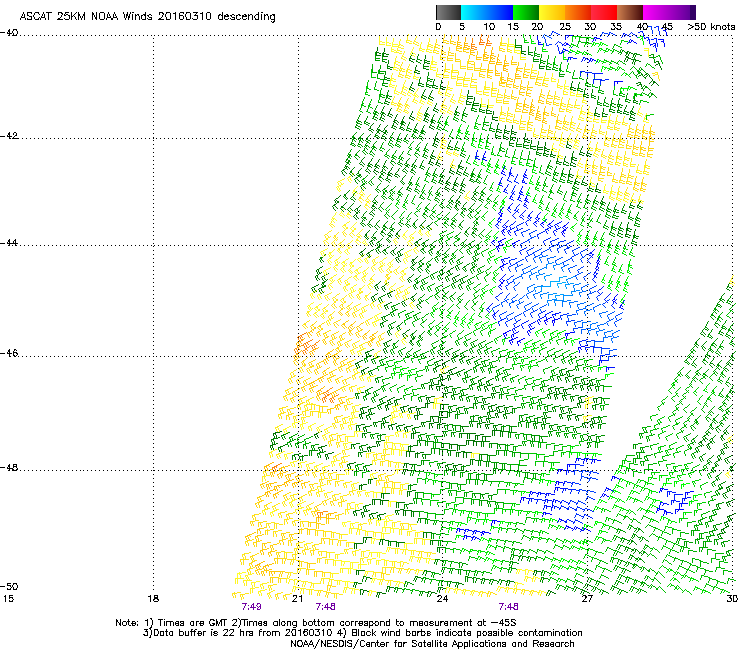Image resolution: width=740 pixels, height=650 pixels.
Task: Click the latitude label '-42'
Action: click(9, 135)
